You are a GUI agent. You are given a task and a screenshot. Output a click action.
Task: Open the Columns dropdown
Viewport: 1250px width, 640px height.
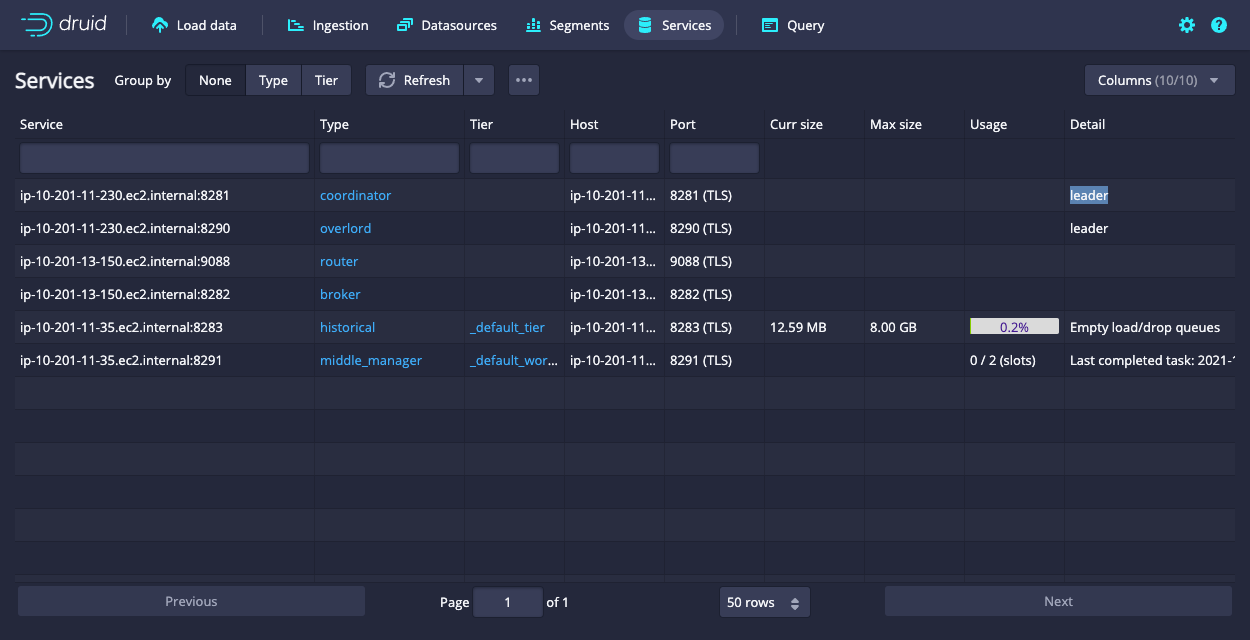coord(1159,80)
